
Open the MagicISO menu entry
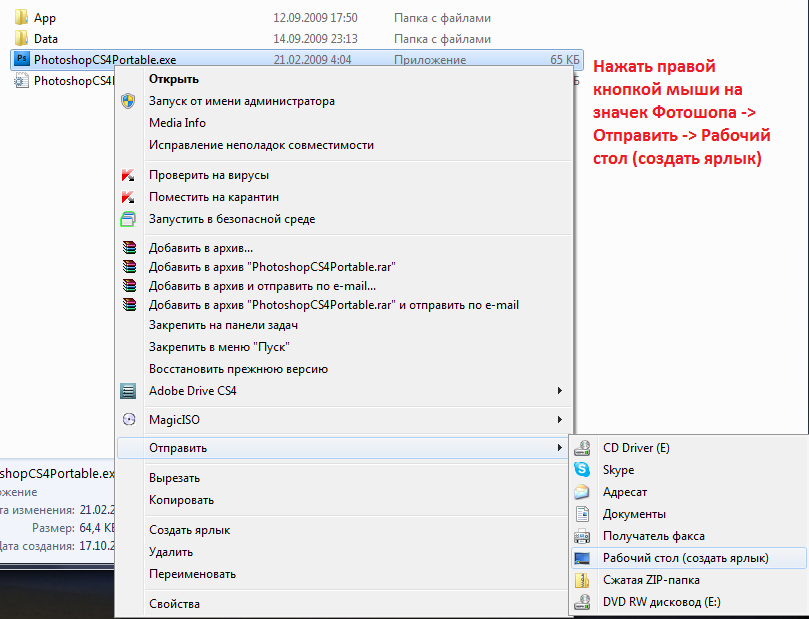tap(174, 420)
